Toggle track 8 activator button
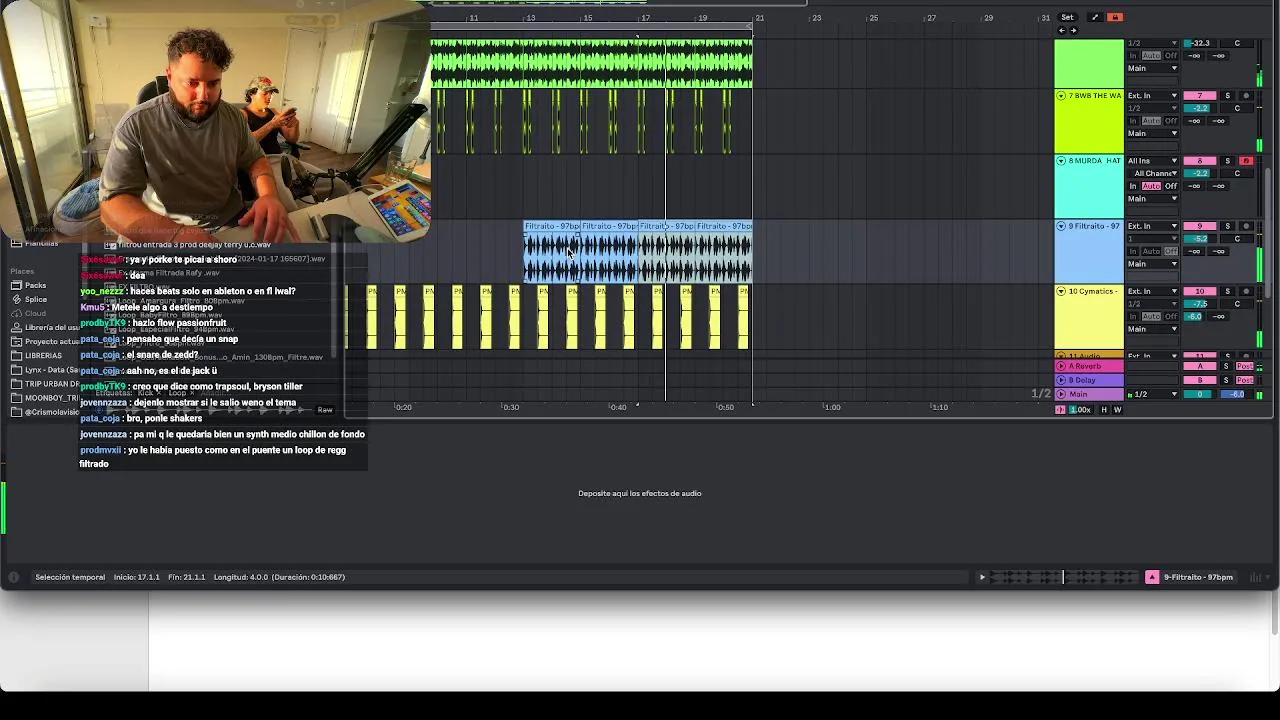Viewport: 1280px width, 720px height. [1200, 161]
